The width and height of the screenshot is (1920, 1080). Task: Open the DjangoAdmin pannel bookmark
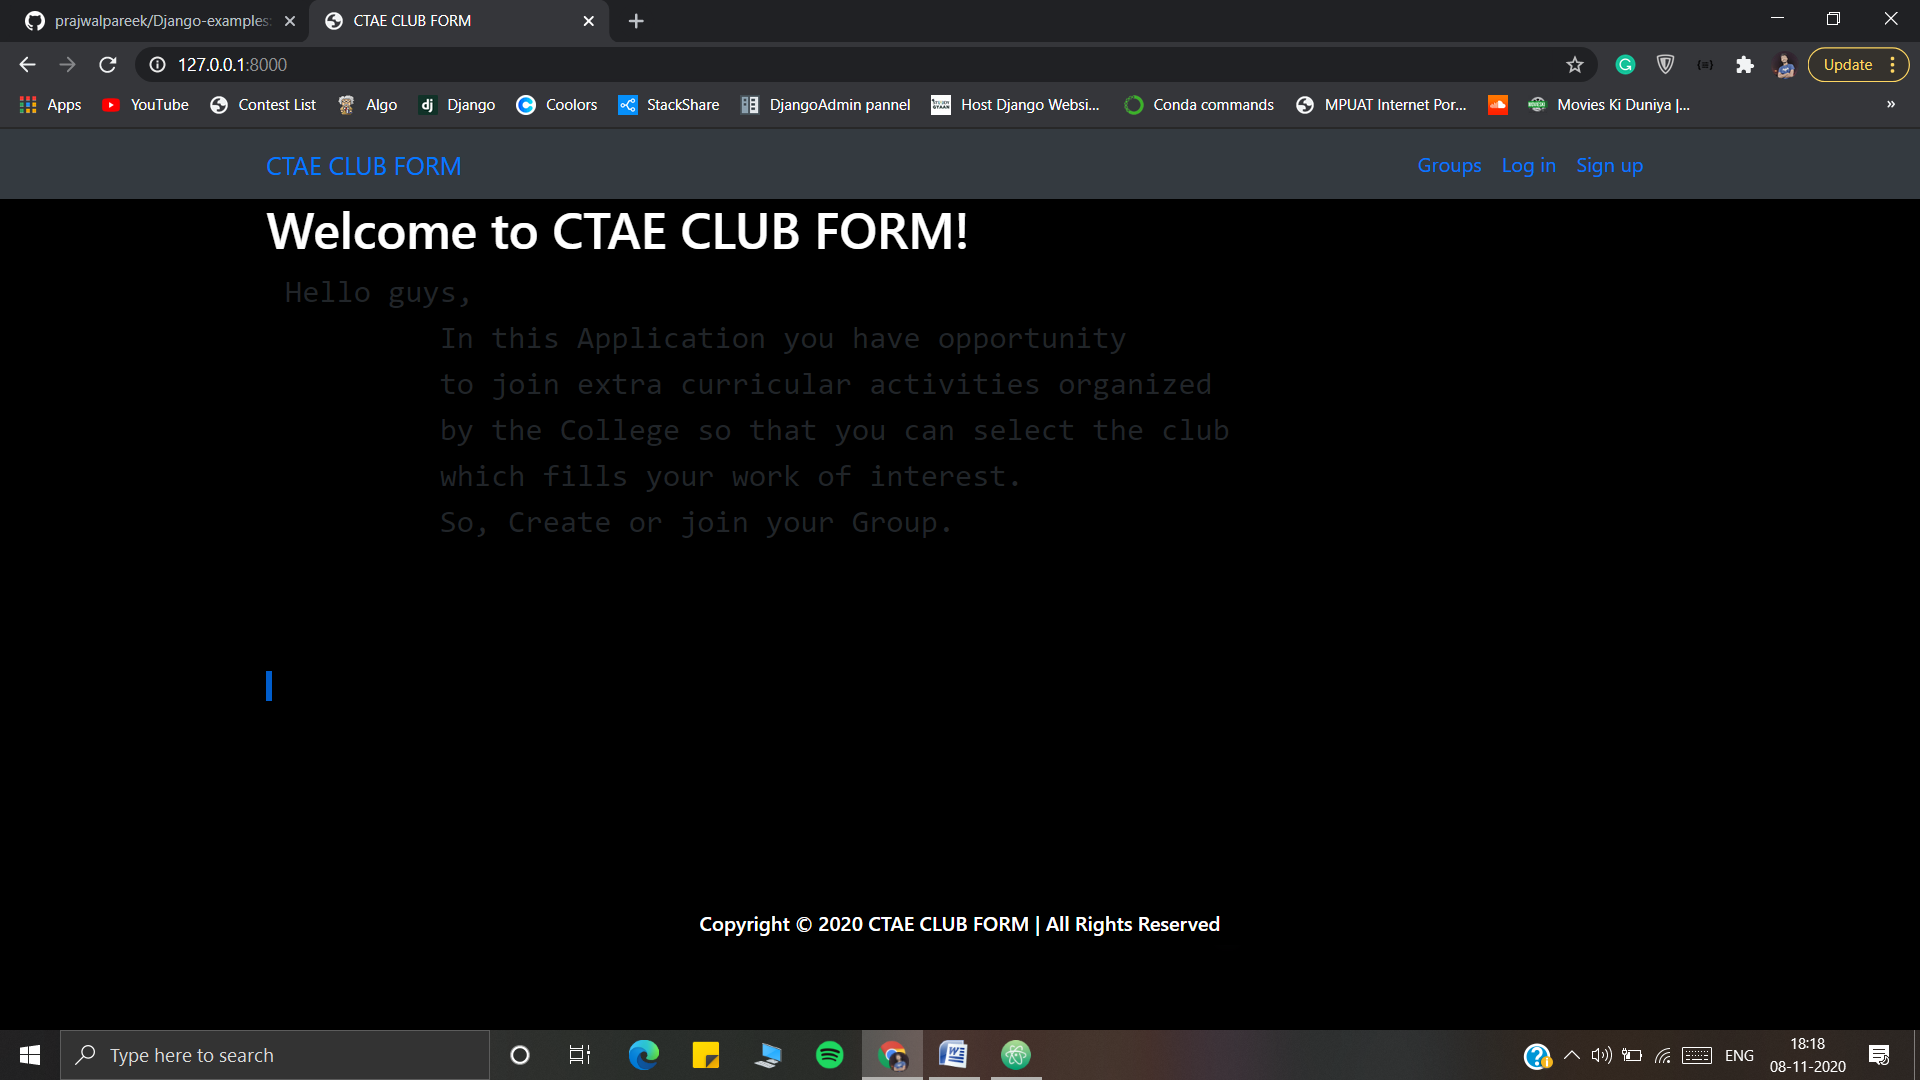click(825, 105)
